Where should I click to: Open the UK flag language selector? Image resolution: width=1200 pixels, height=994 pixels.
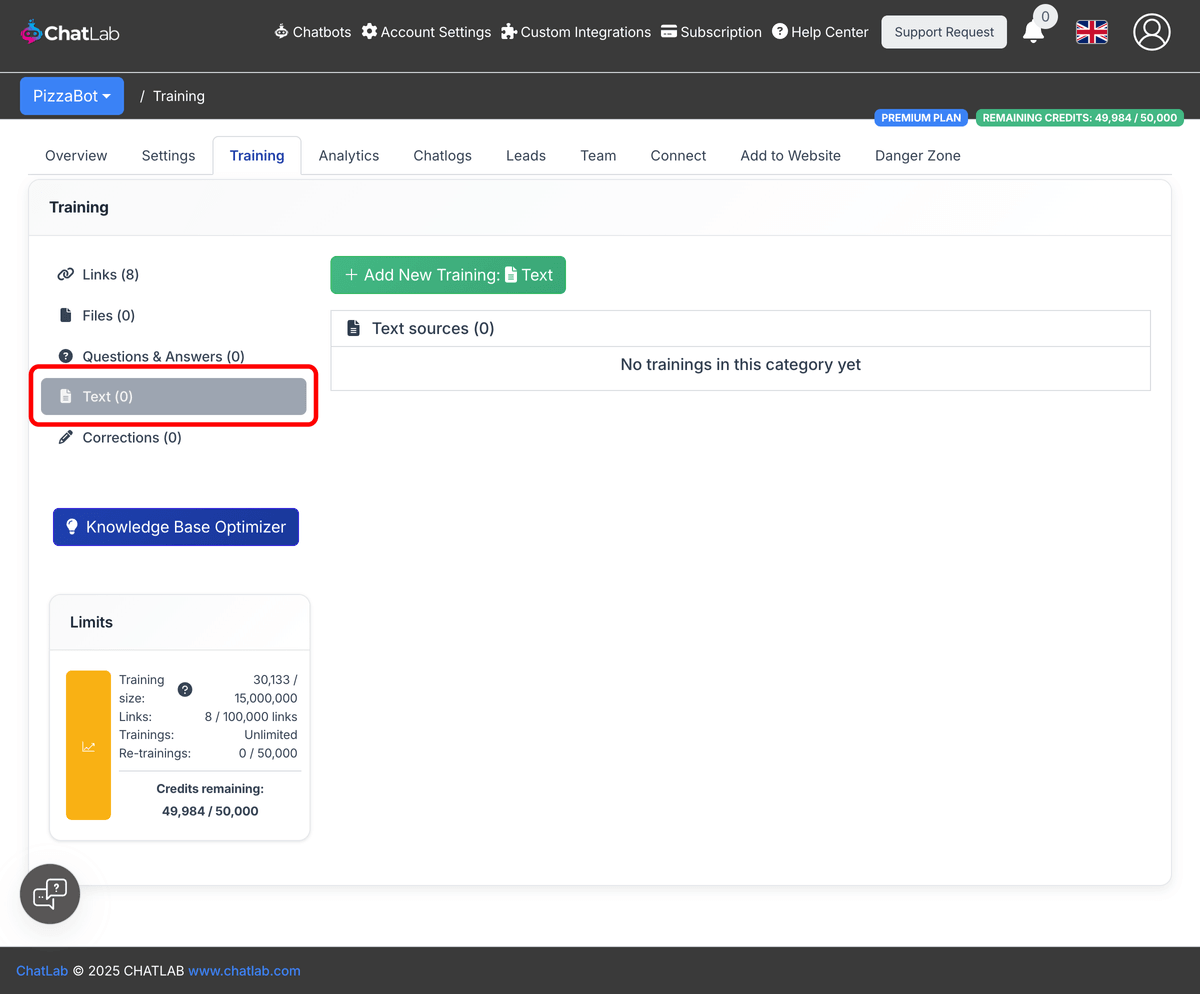tap(1091, 32)
